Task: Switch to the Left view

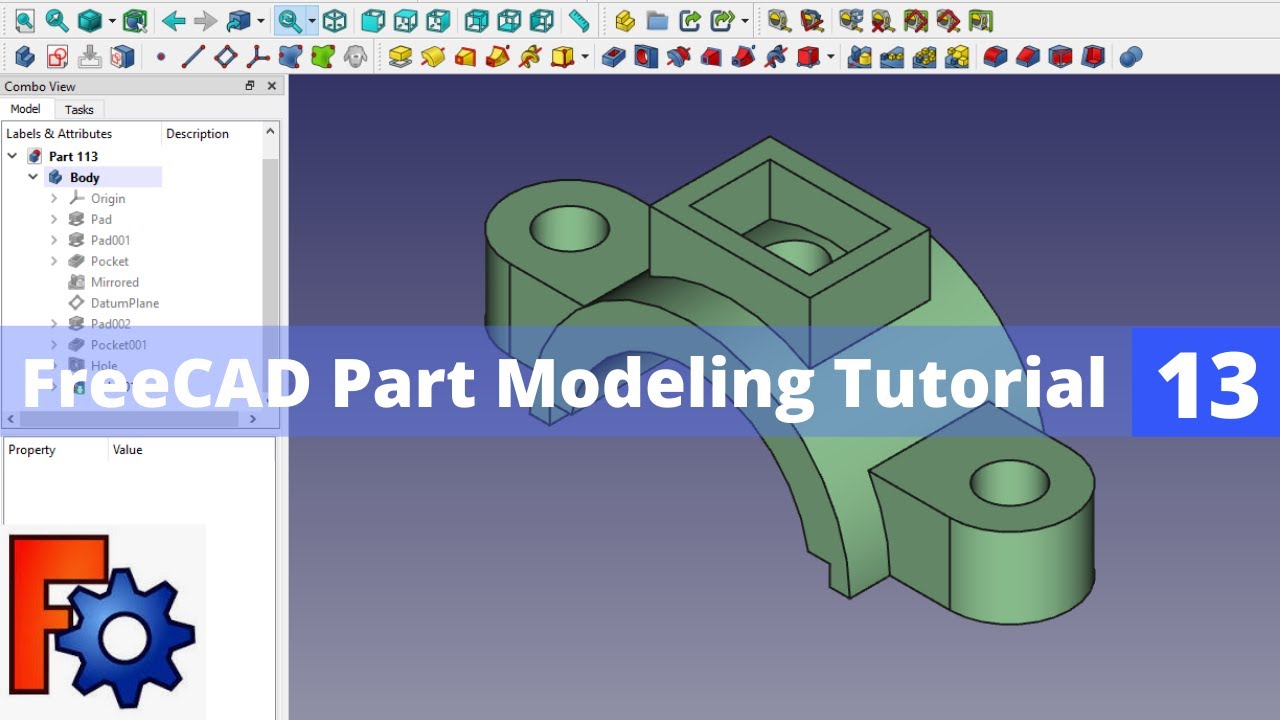Action: pyautogui.click(x=541, y=20)
